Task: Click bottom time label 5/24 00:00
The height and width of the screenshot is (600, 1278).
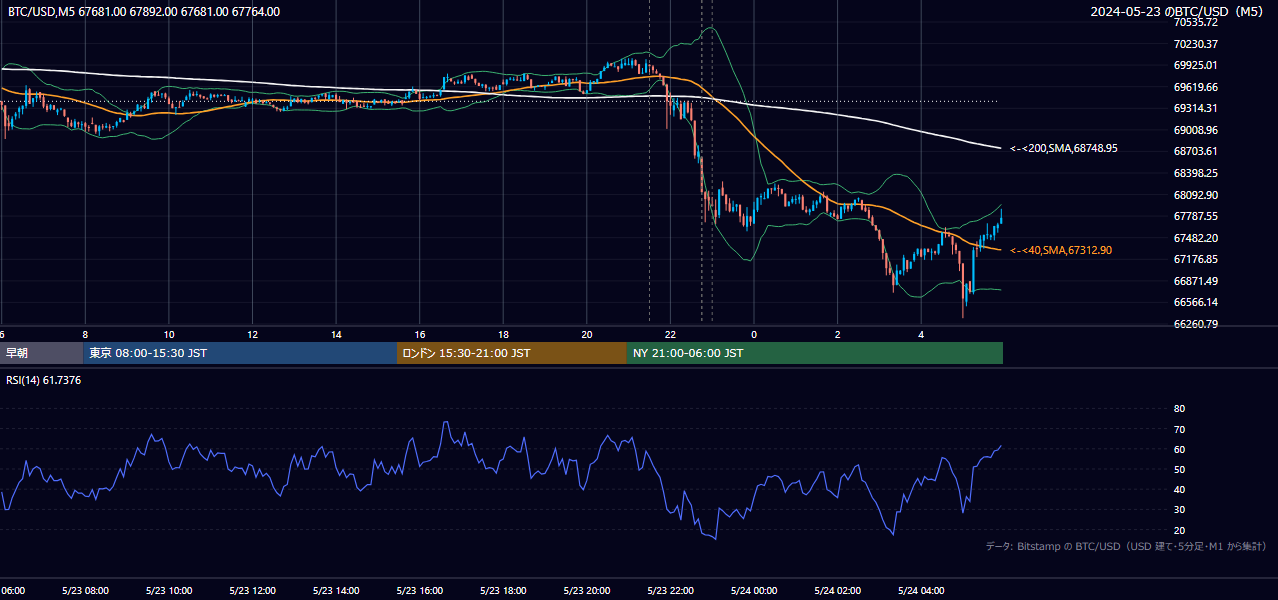Action: pyautogui.click(x=754, y=591)
